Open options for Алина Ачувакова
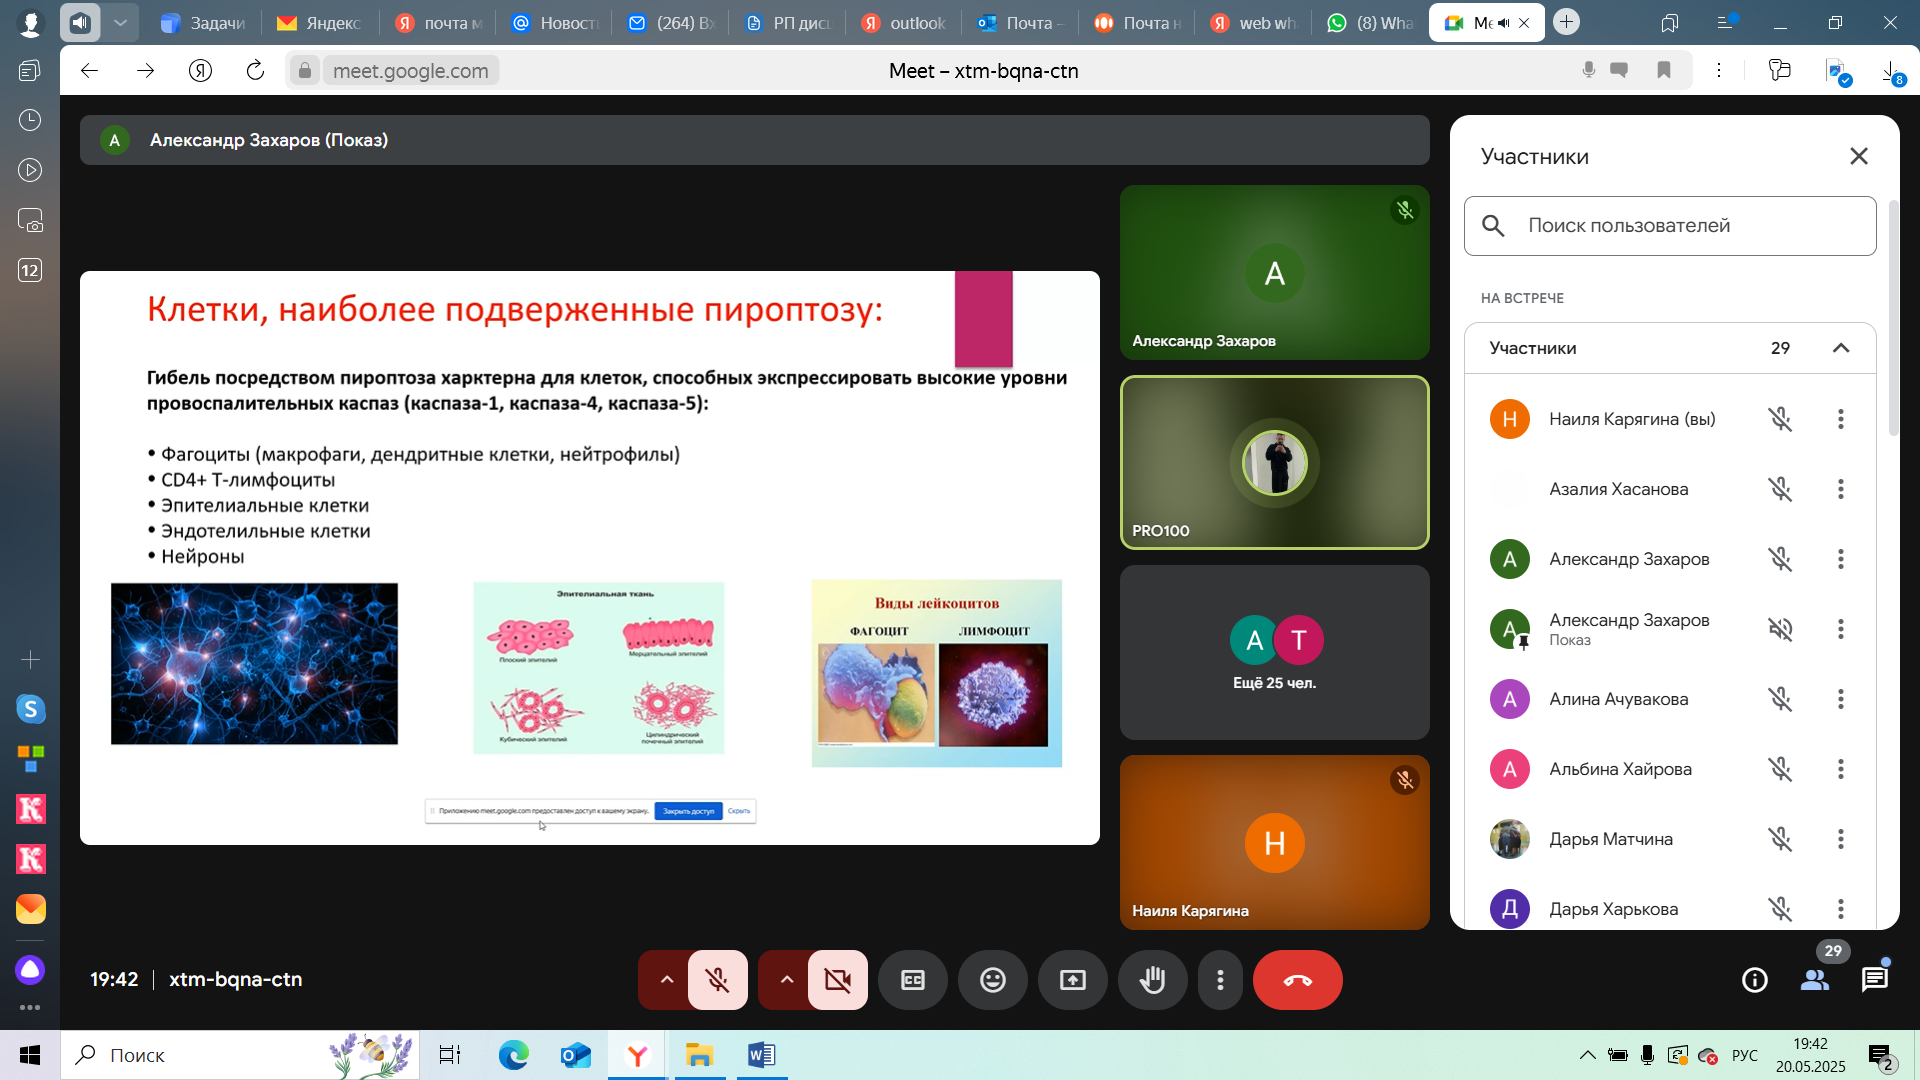Viewport: 1920px width, 1080px height. point(1840,699)
